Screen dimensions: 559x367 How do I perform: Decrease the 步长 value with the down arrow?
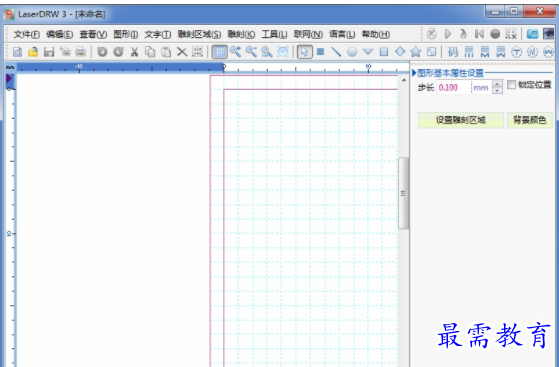point(497,91)
